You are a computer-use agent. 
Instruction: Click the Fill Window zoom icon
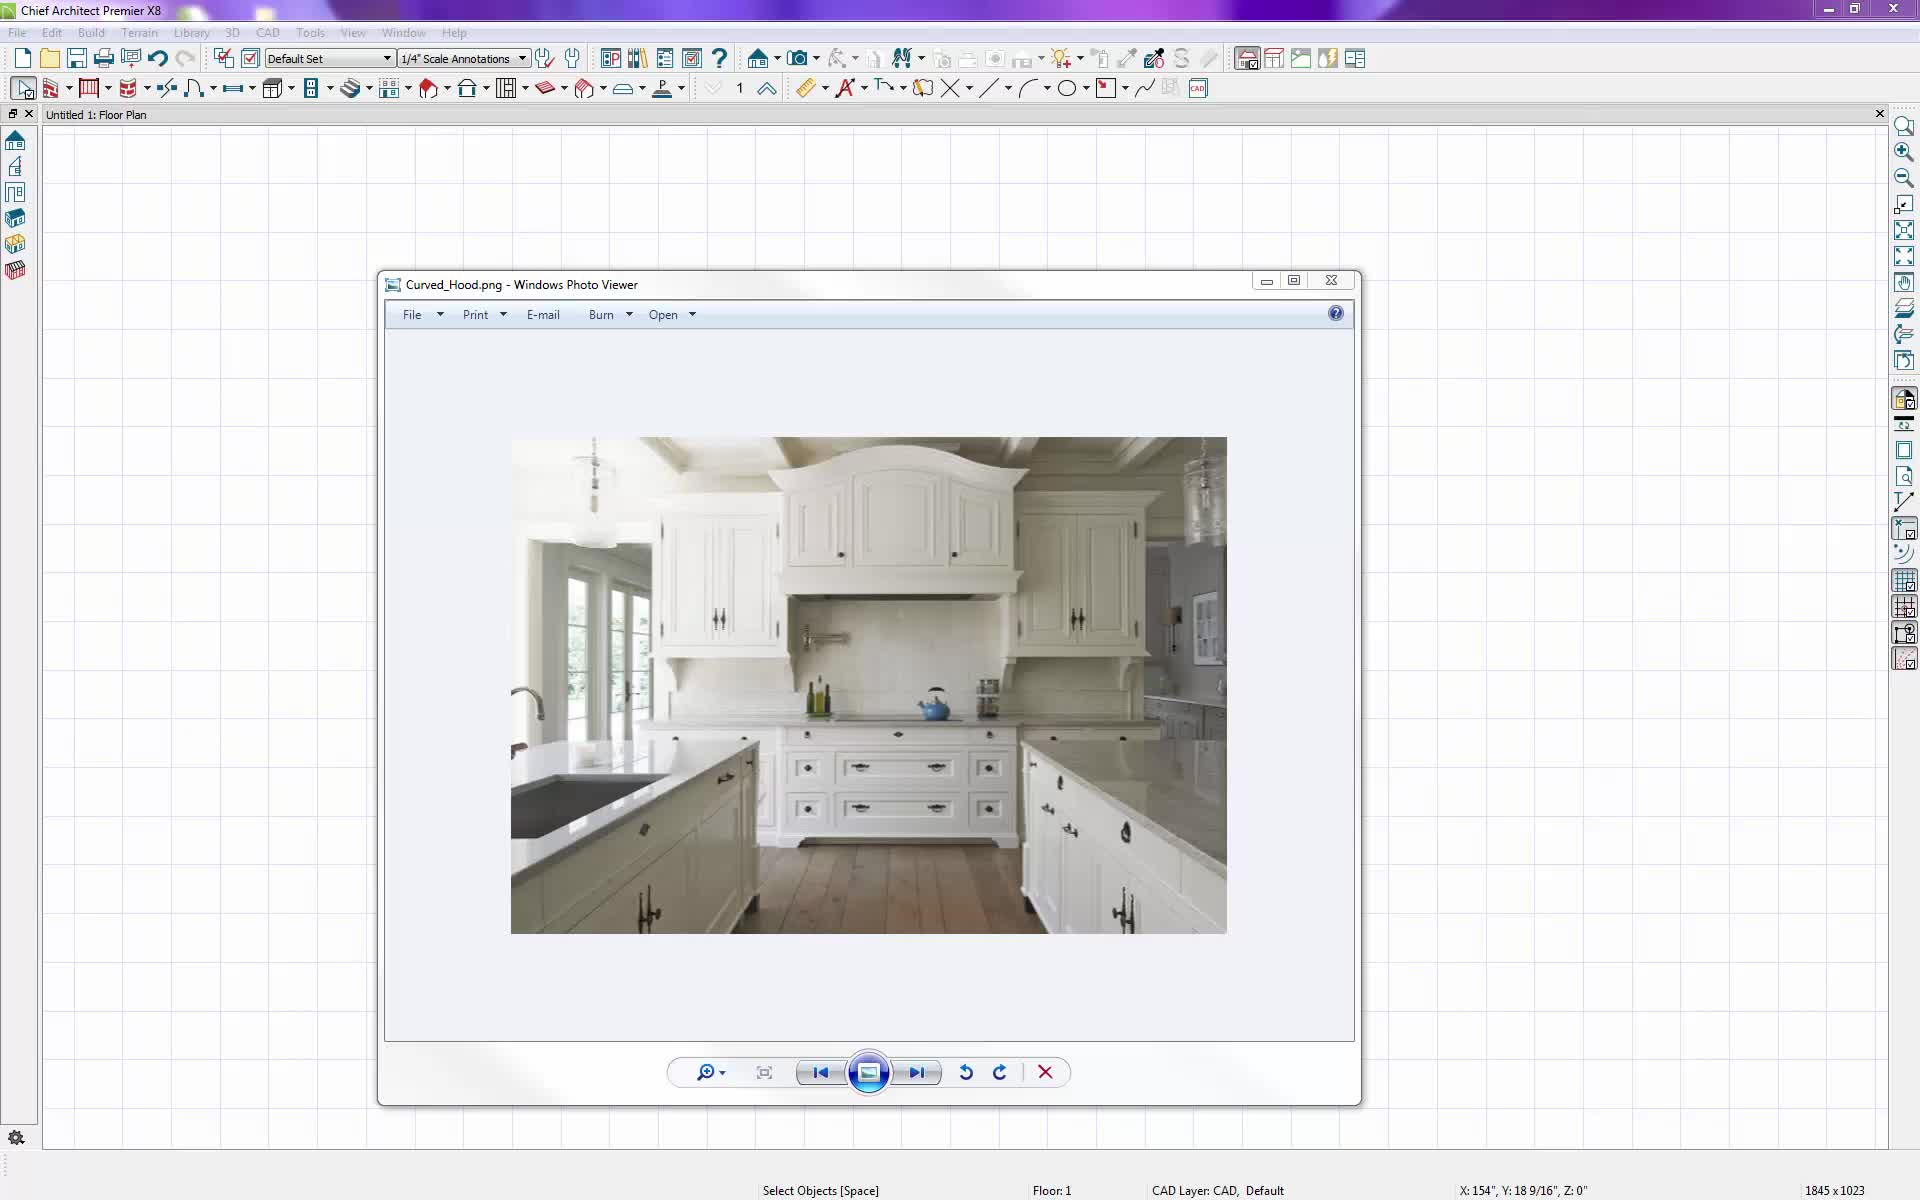(x=1903, y=230)
